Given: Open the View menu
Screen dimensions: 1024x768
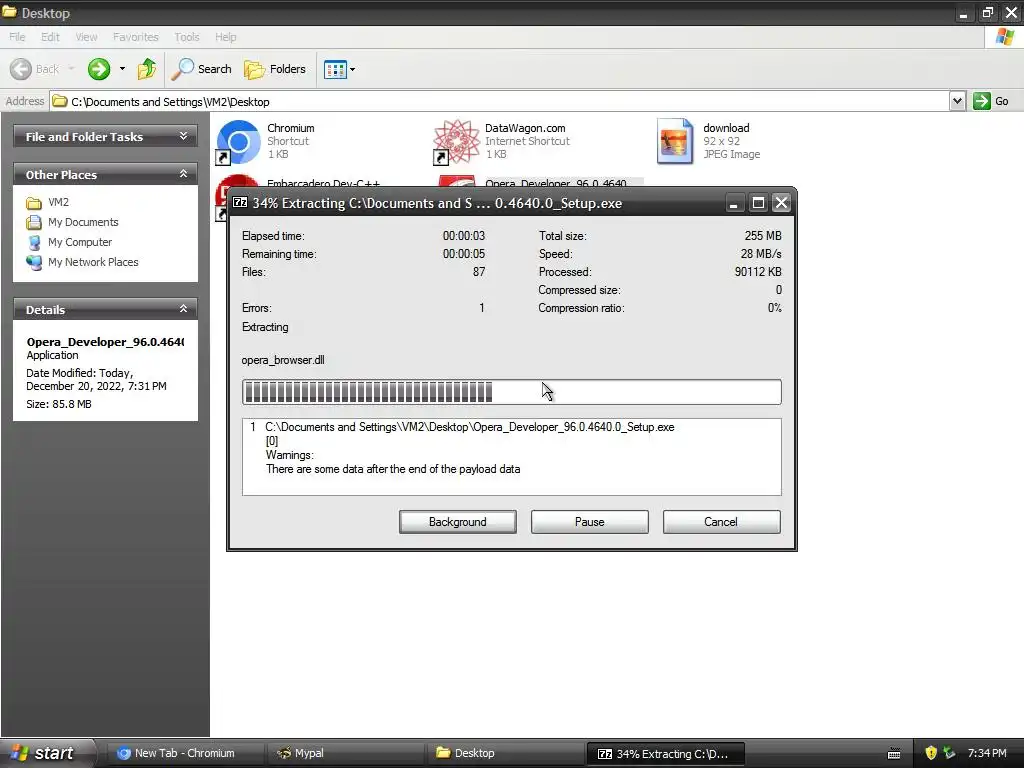Looking at the screenshot, I should [x=86, y=37].
